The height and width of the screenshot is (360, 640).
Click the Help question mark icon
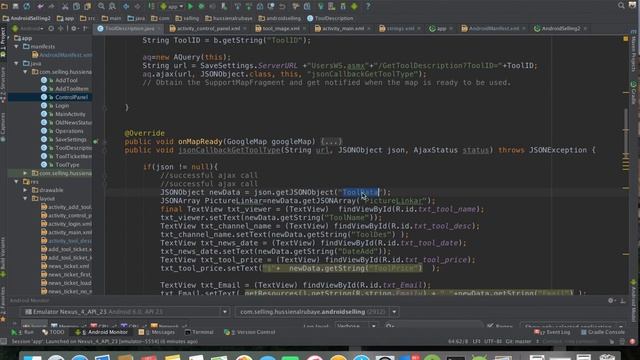tap(367, 6)
